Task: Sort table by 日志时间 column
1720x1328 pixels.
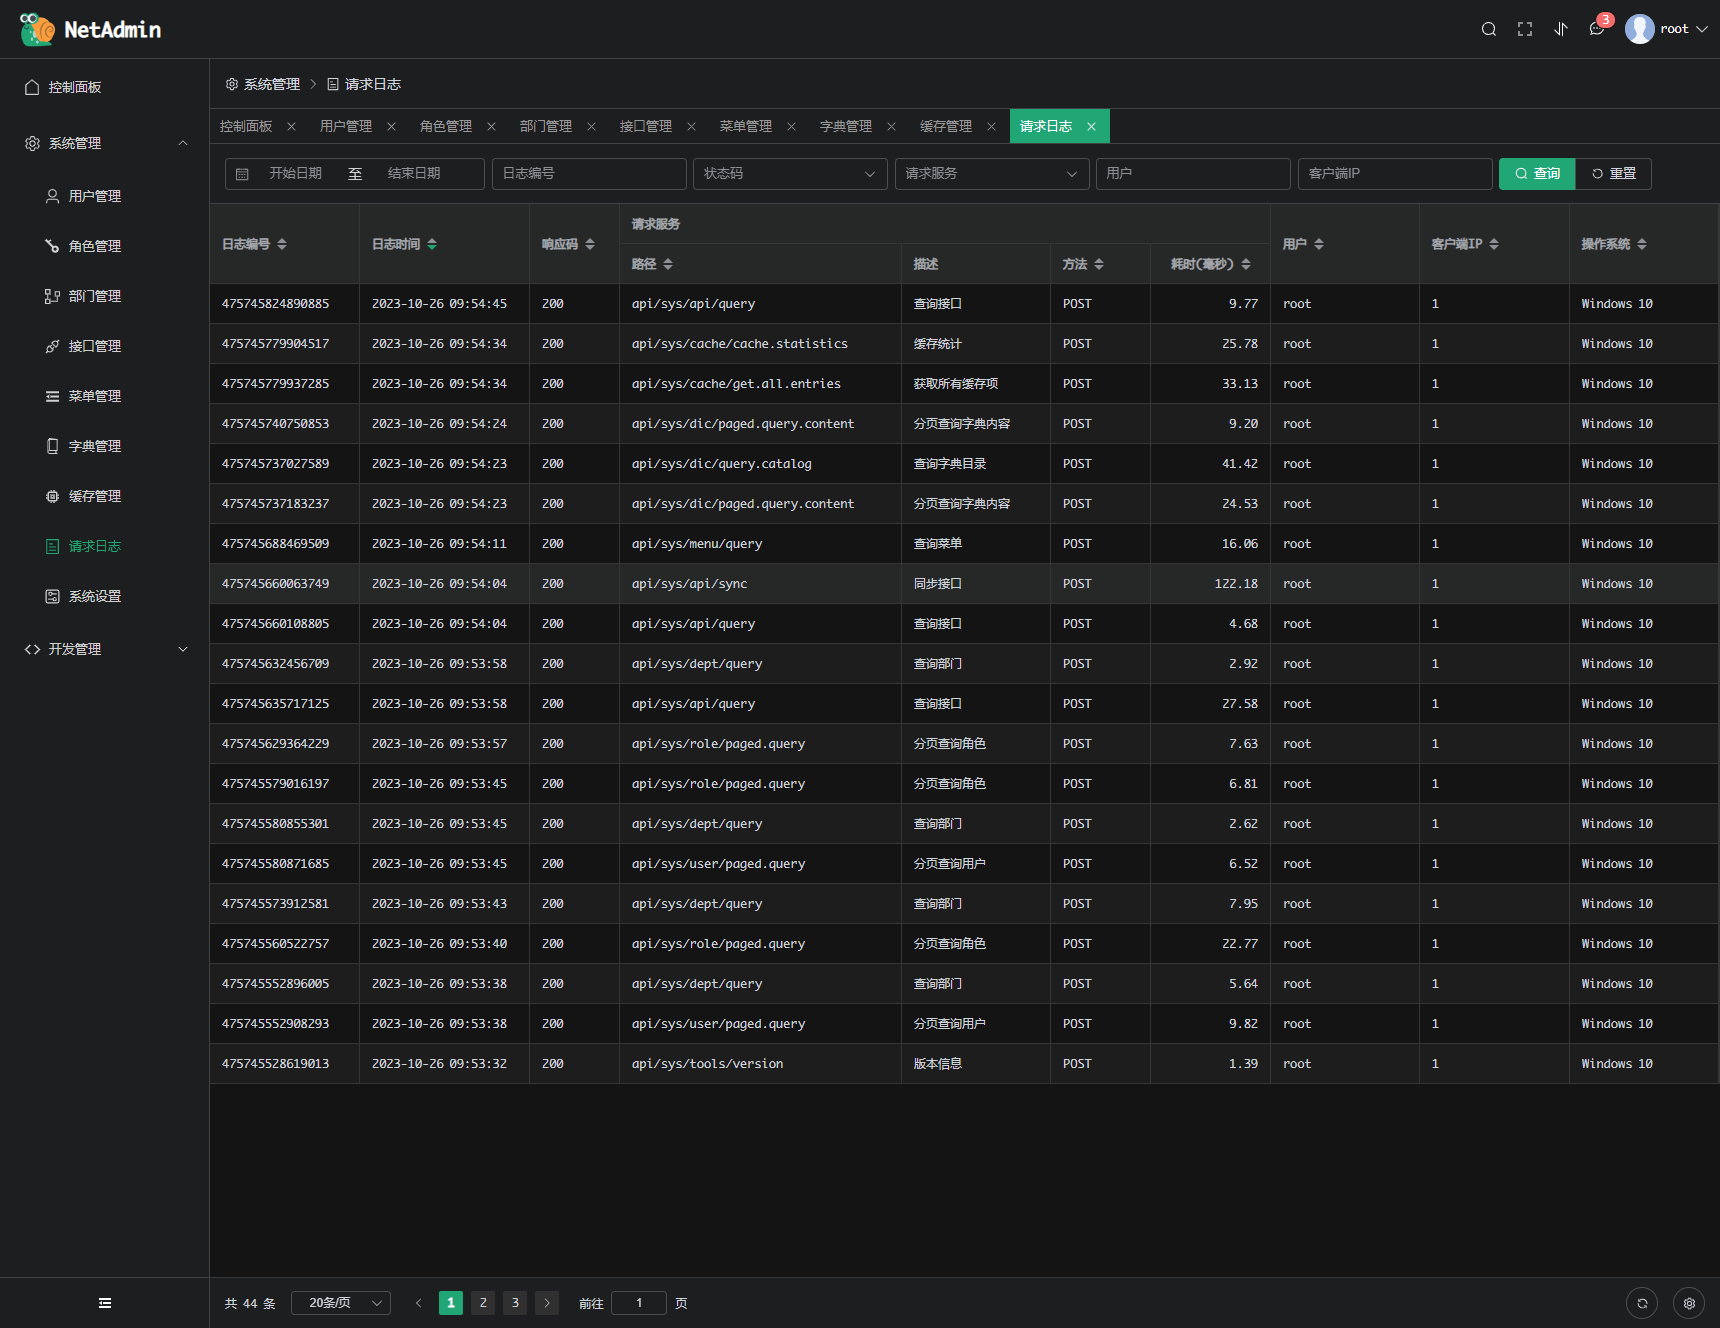Action: (432, 244)
